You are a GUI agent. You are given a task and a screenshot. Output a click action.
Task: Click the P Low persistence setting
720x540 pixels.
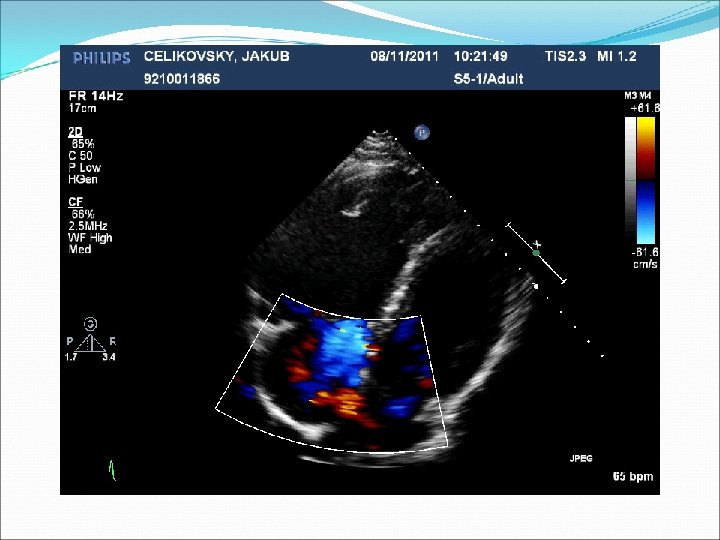[x=84, y=168]
